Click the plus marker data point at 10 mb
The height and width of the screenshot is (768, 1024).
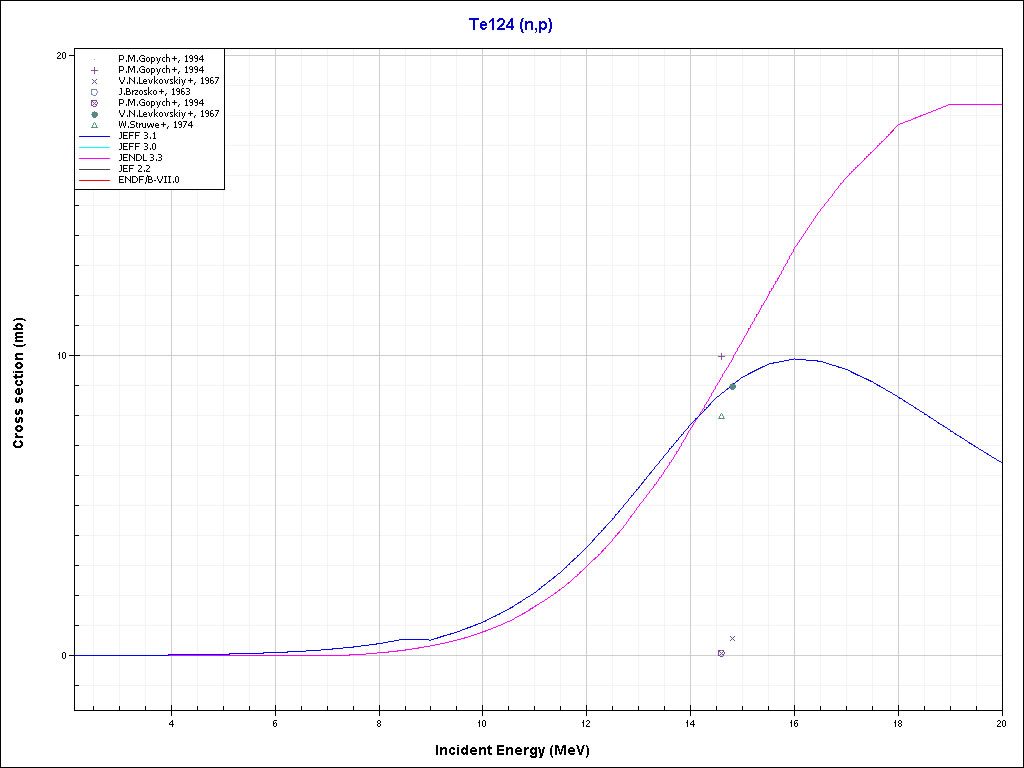[721, 356]
